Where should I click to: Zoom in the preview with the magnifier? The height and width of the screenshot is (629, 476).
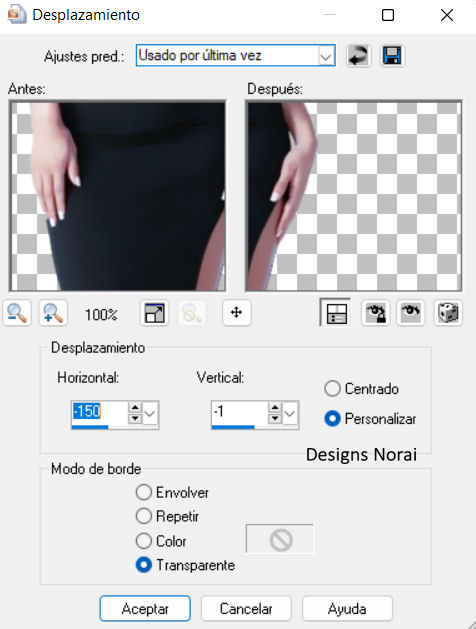53,313
